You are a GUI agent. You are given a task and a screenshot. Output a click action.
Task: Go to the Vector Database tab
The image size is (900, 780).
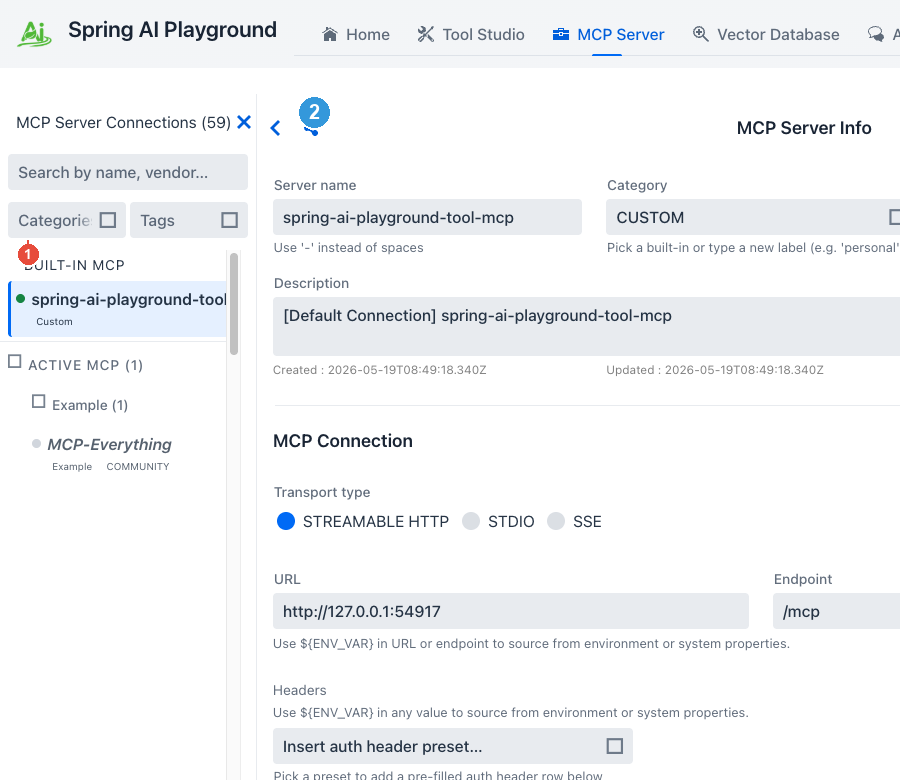click(766, 34)
